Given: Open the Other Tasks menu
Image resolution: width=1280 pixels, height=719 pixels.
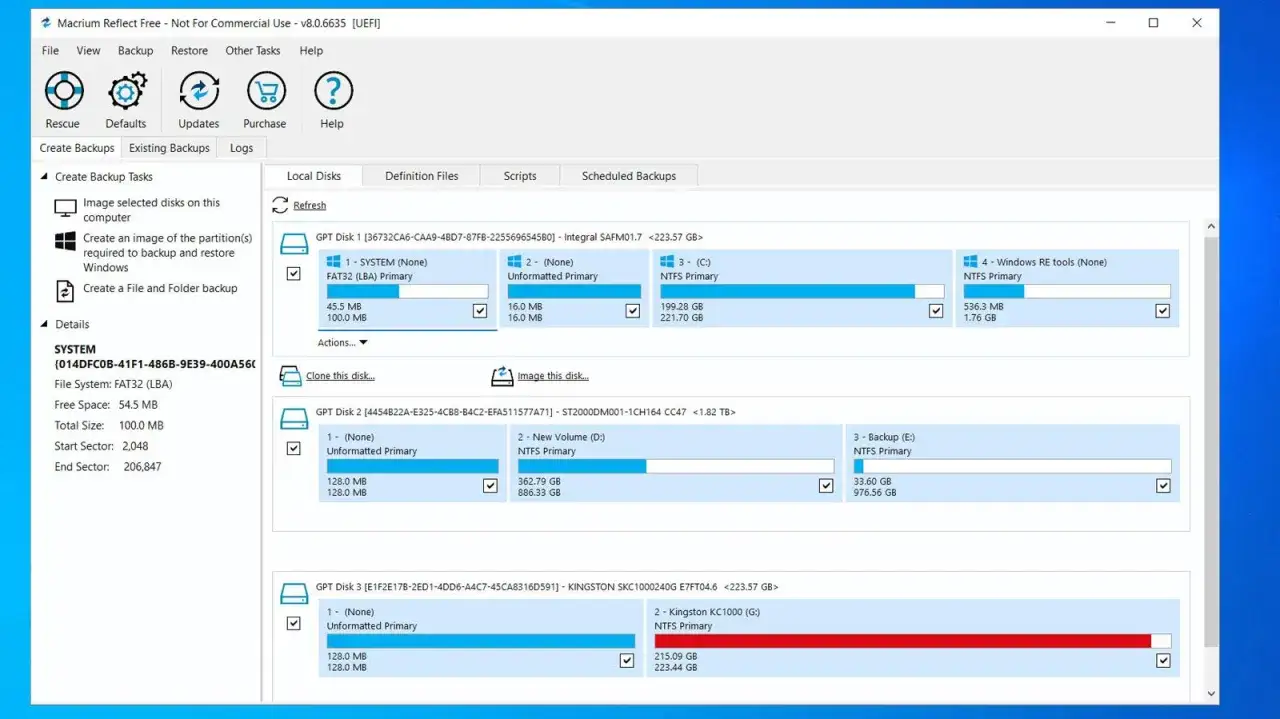Looking at the screenshot, I should click(x=253, y=51).
